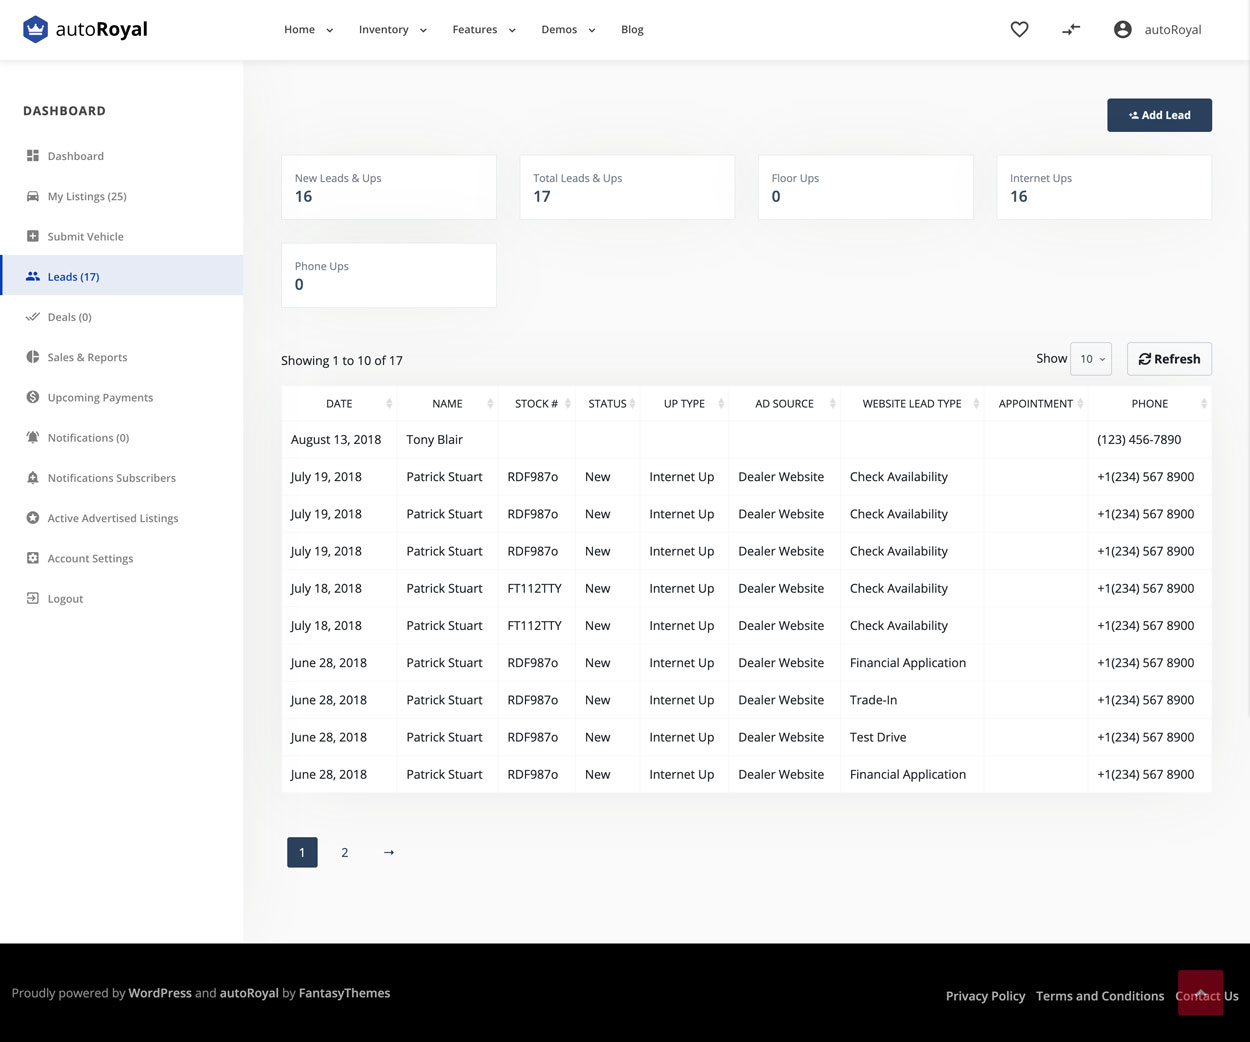The height and width of the screenshot is (1042, 1250).
Task: Click the Upcoming Payments dollar icon
Action: click(33, 397)
